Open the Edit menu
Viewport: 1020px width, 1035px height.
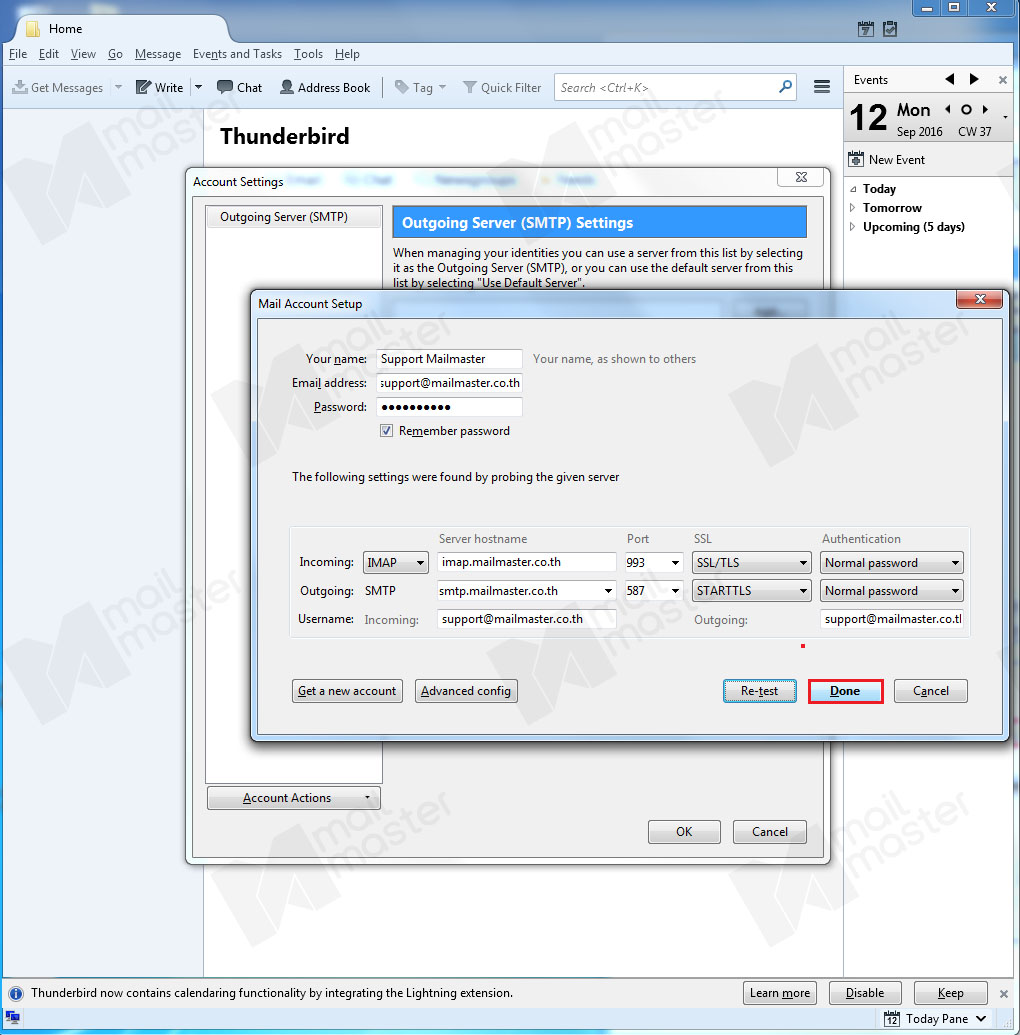point(48,54)
